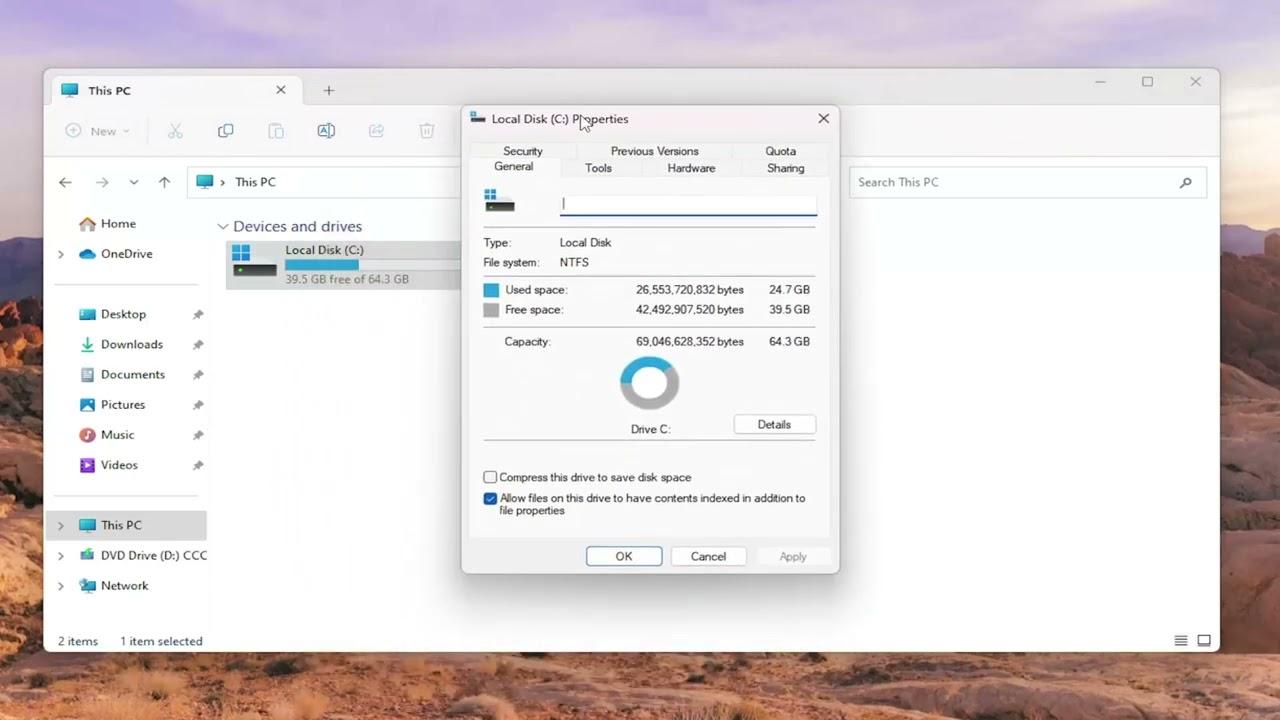The width and height of the screenshot is (1280, 720).
Task: Open the New dropdown menu
Action: tap(96, 131)
